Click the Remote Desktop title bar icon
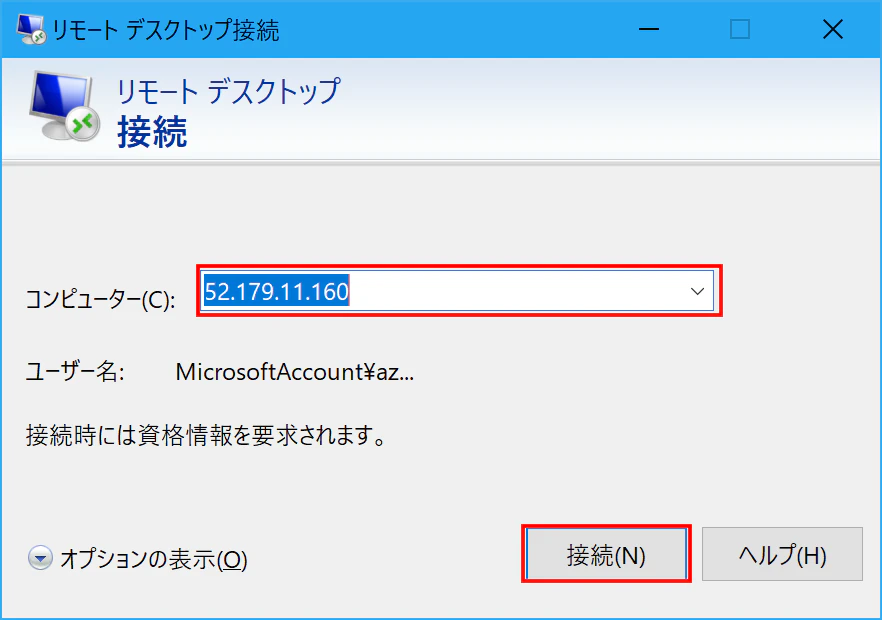This screenshot has width=882, height=620. click(x=31, y=29)
